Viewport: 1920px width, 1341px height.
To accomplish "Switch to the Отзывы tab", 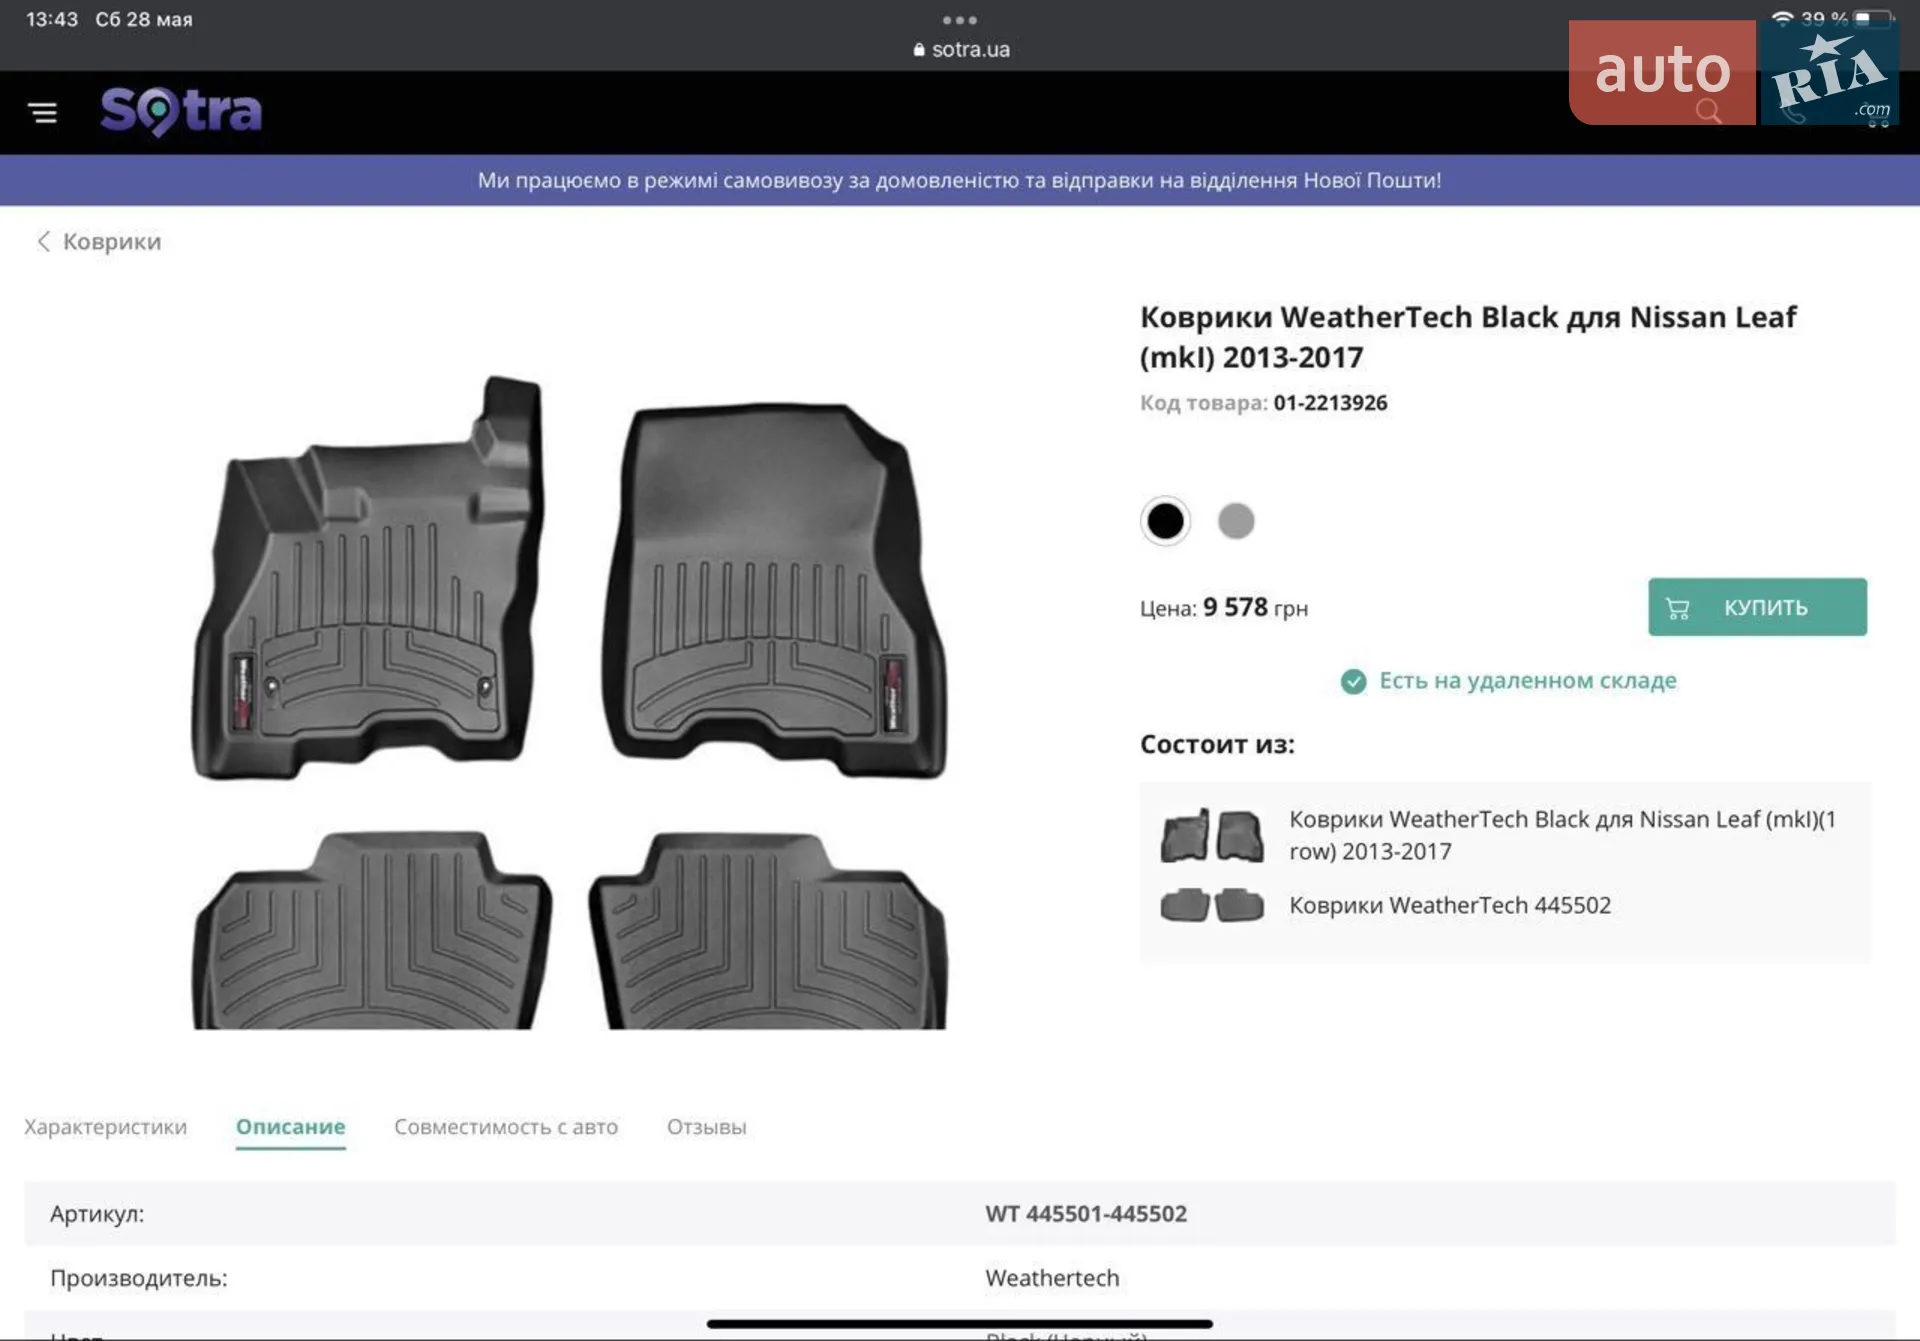I will pos(707,1127).
